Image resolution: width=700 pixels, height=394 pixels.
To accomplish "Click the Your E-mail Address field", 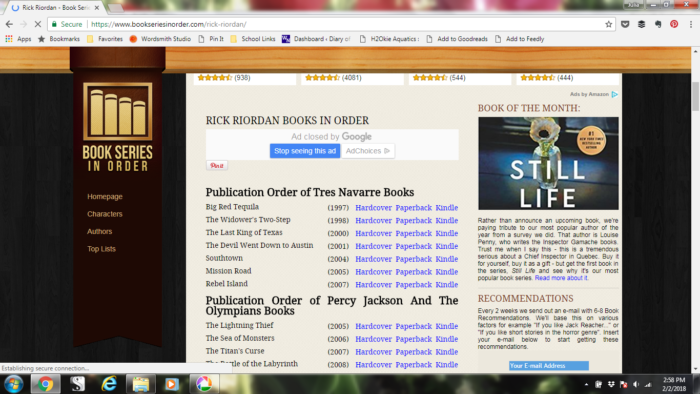I will click(x=549, y=365).
